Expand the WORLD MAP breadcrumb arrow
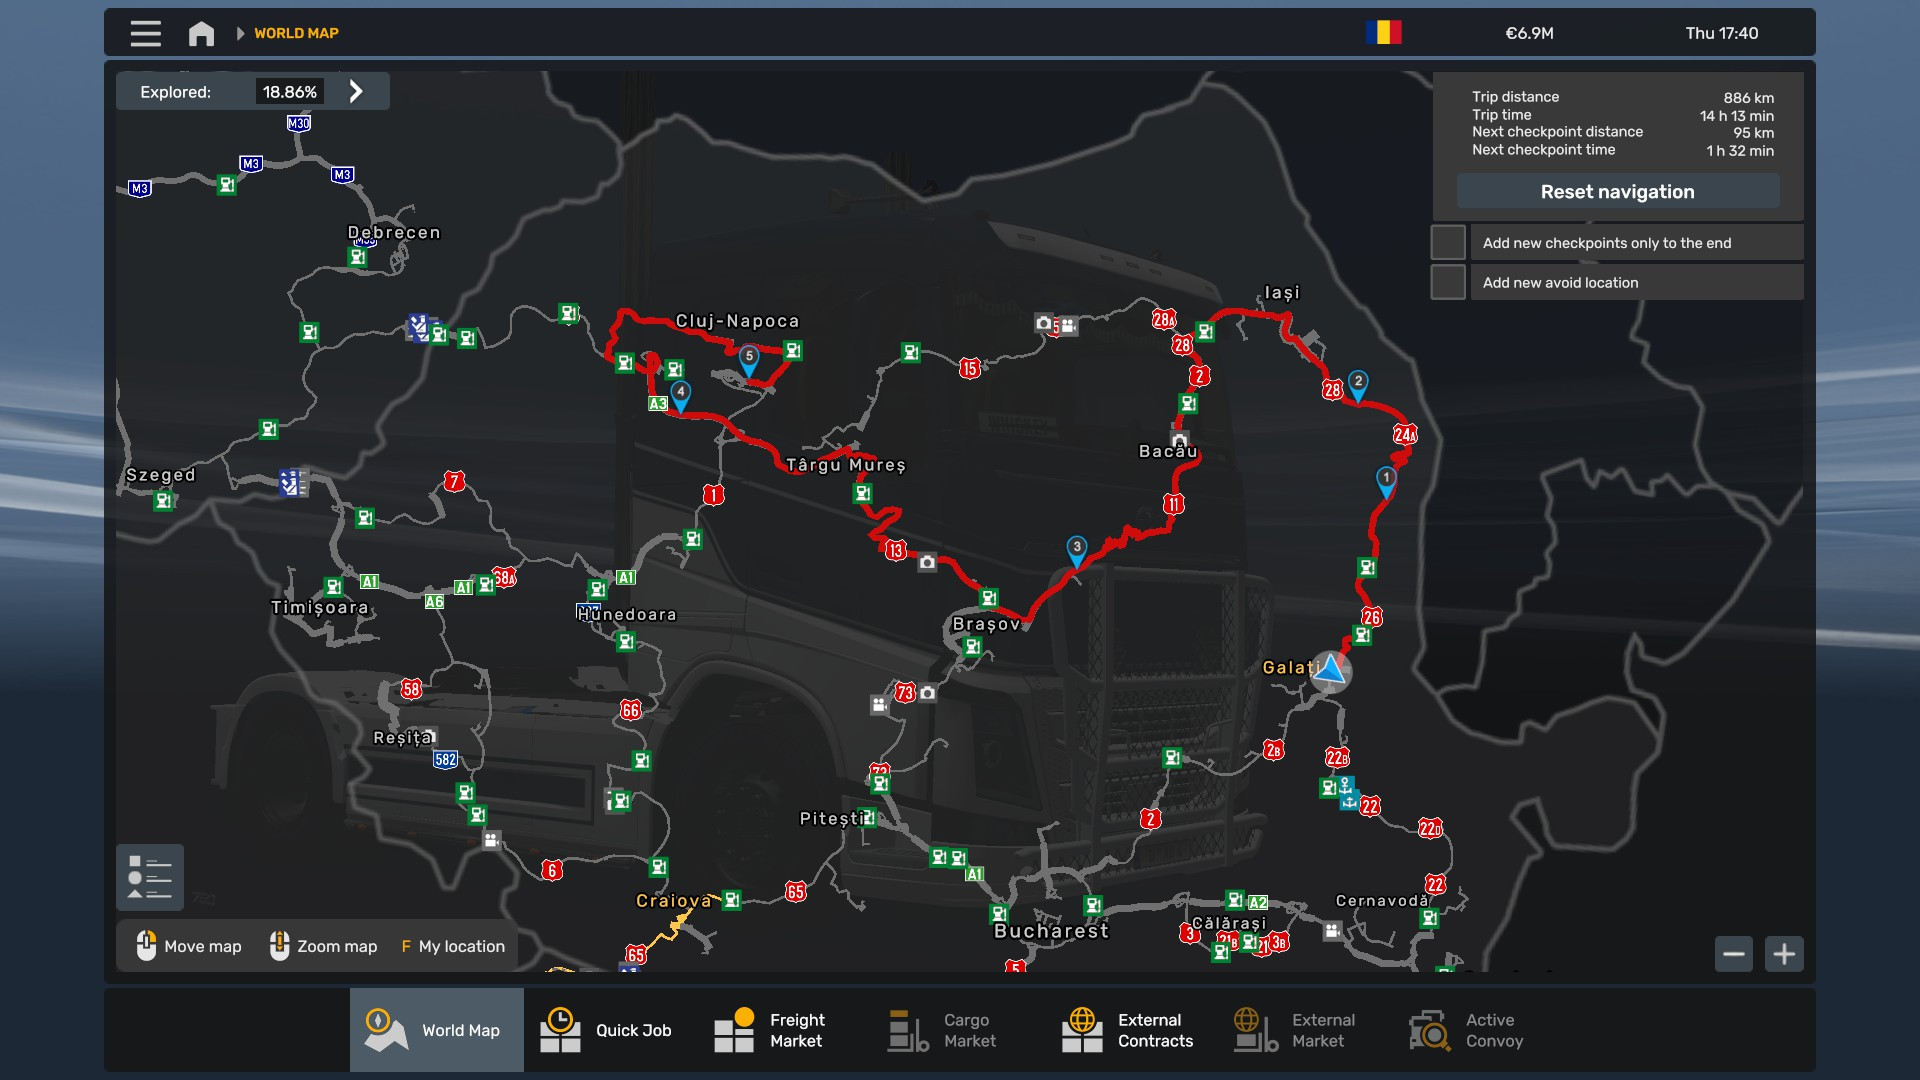This screenshot has width=1920, height=1080. (240, 34)
